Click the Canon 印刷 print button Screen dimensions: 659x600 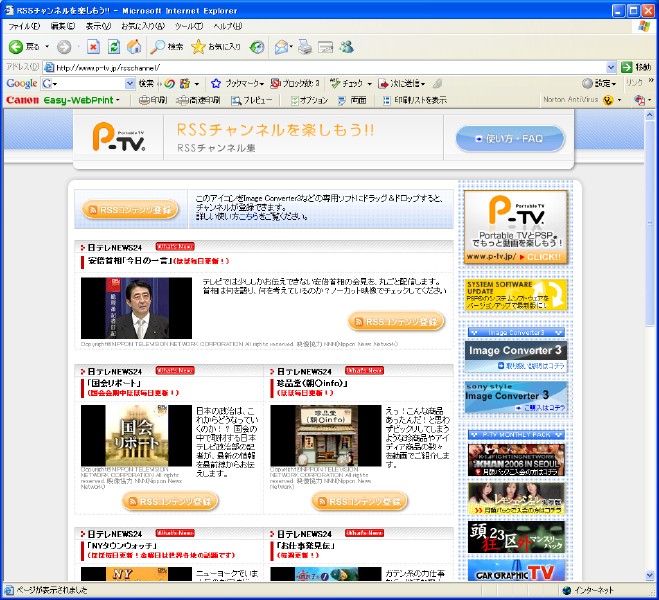pyautogui.click(x=152, y=100)
